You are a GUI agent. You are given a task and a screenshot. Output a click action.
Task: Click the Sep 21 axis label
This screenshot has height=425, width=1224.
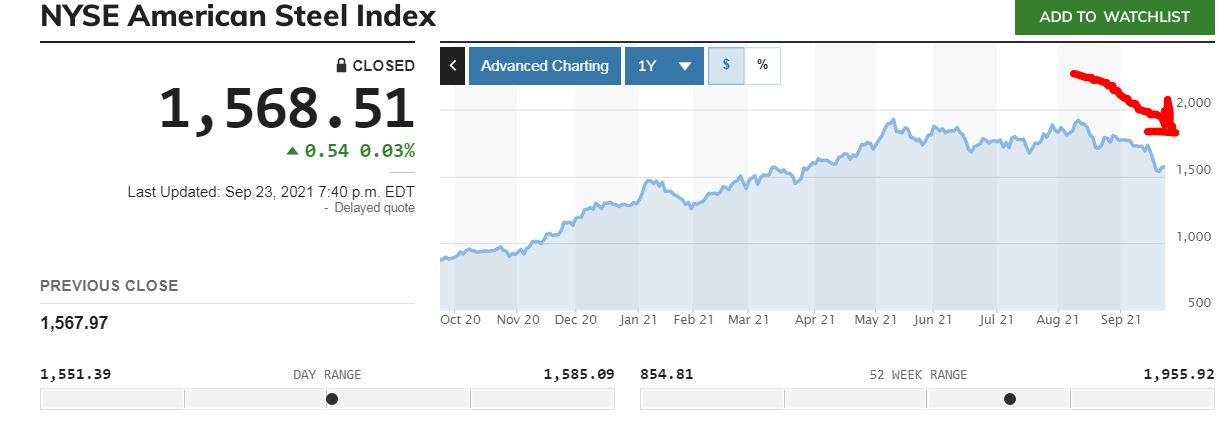pos(1120,320)
